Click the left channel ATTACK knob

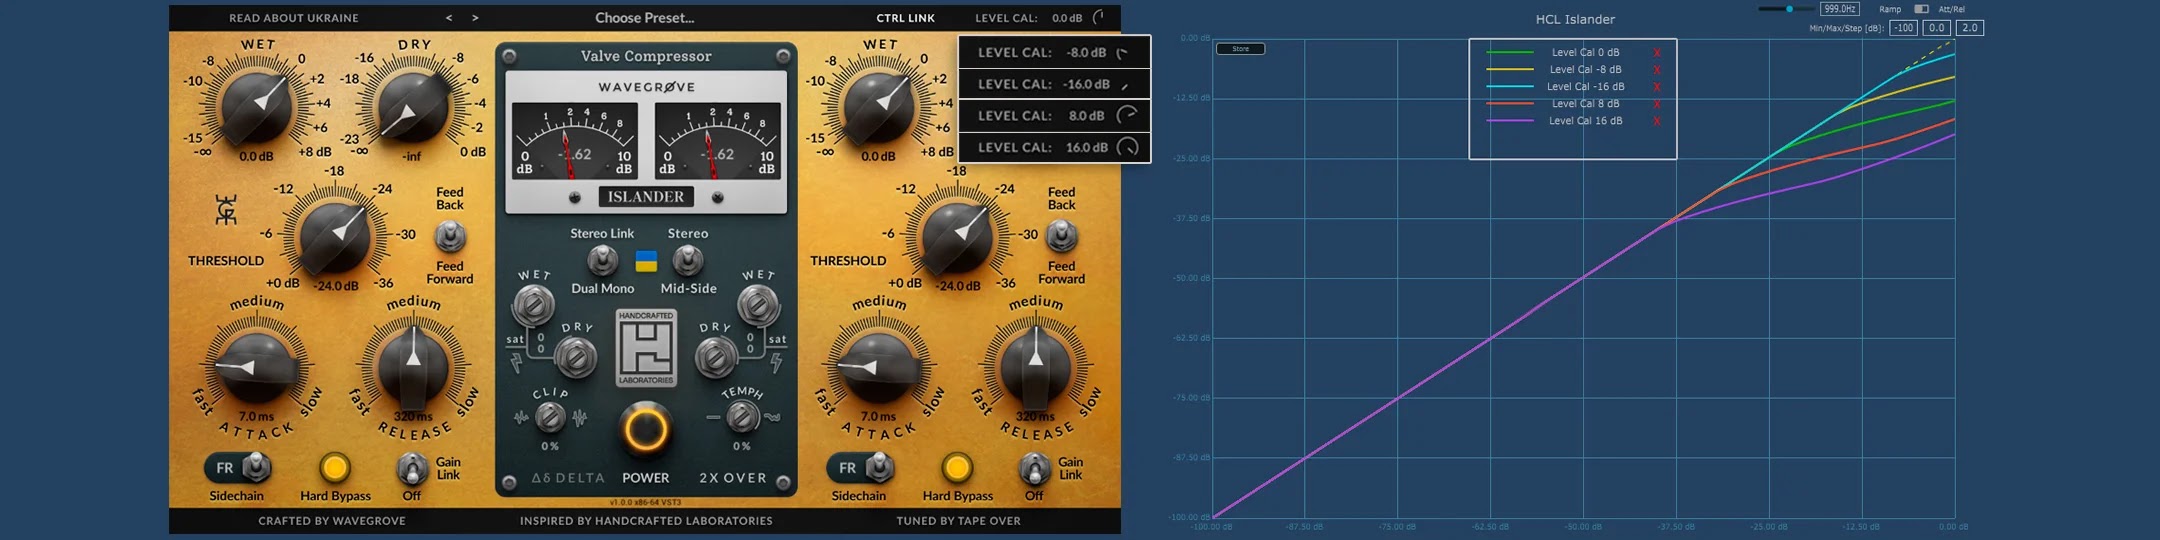(x=256, y=366)
